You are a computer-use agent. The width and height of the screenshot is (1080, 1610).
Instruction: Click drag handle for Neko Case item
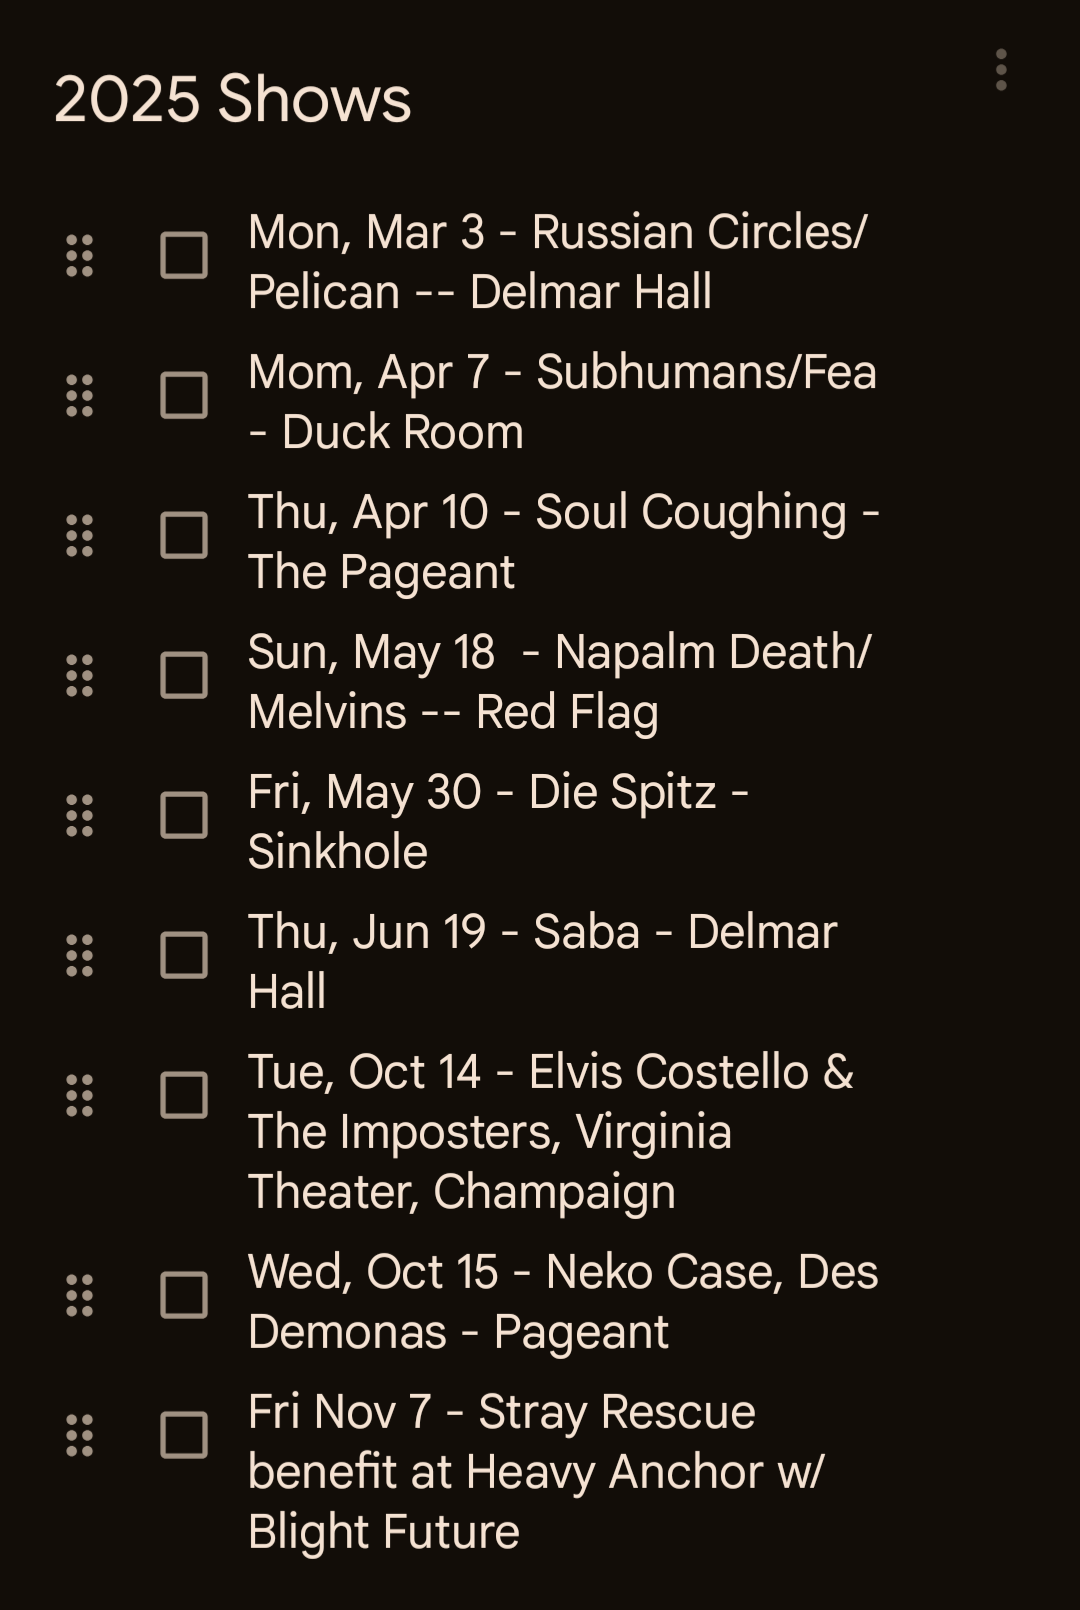click(79, 1296)
